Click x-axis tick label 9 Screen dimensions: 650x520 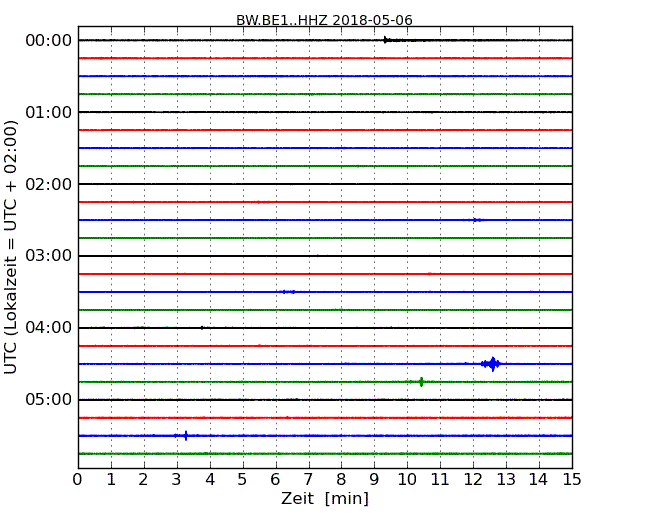[374, 480]
